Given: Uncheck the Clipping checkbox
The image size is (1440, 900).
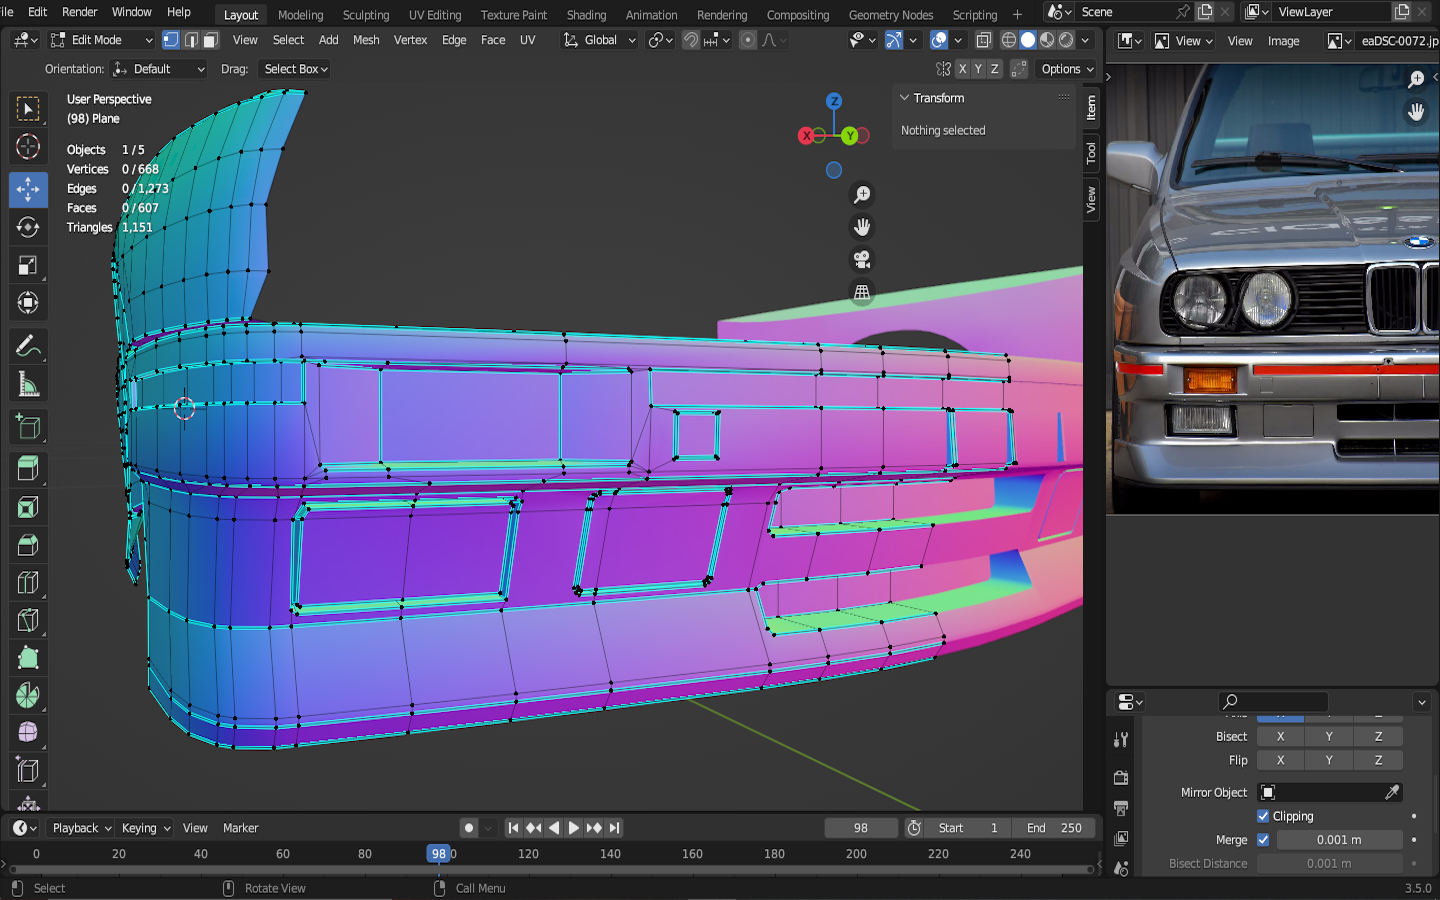Looking at the screenshot, I should 1263,816.
